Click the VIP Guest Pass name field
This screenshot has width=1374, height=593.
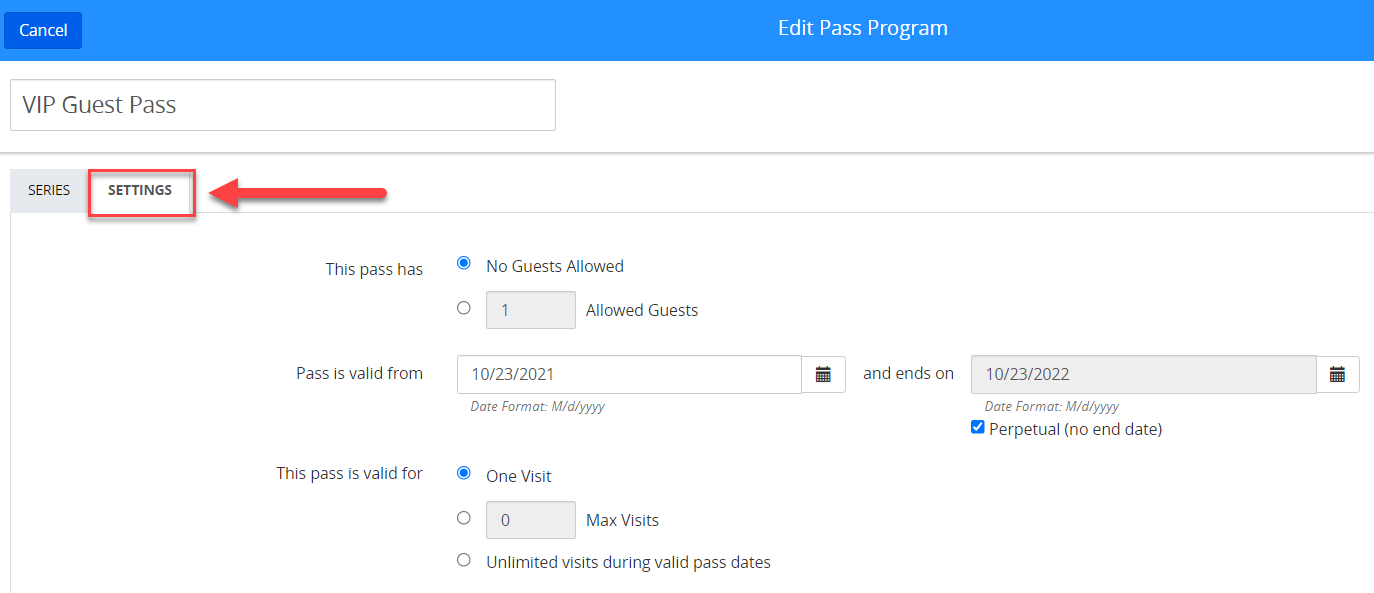[282, 104]
